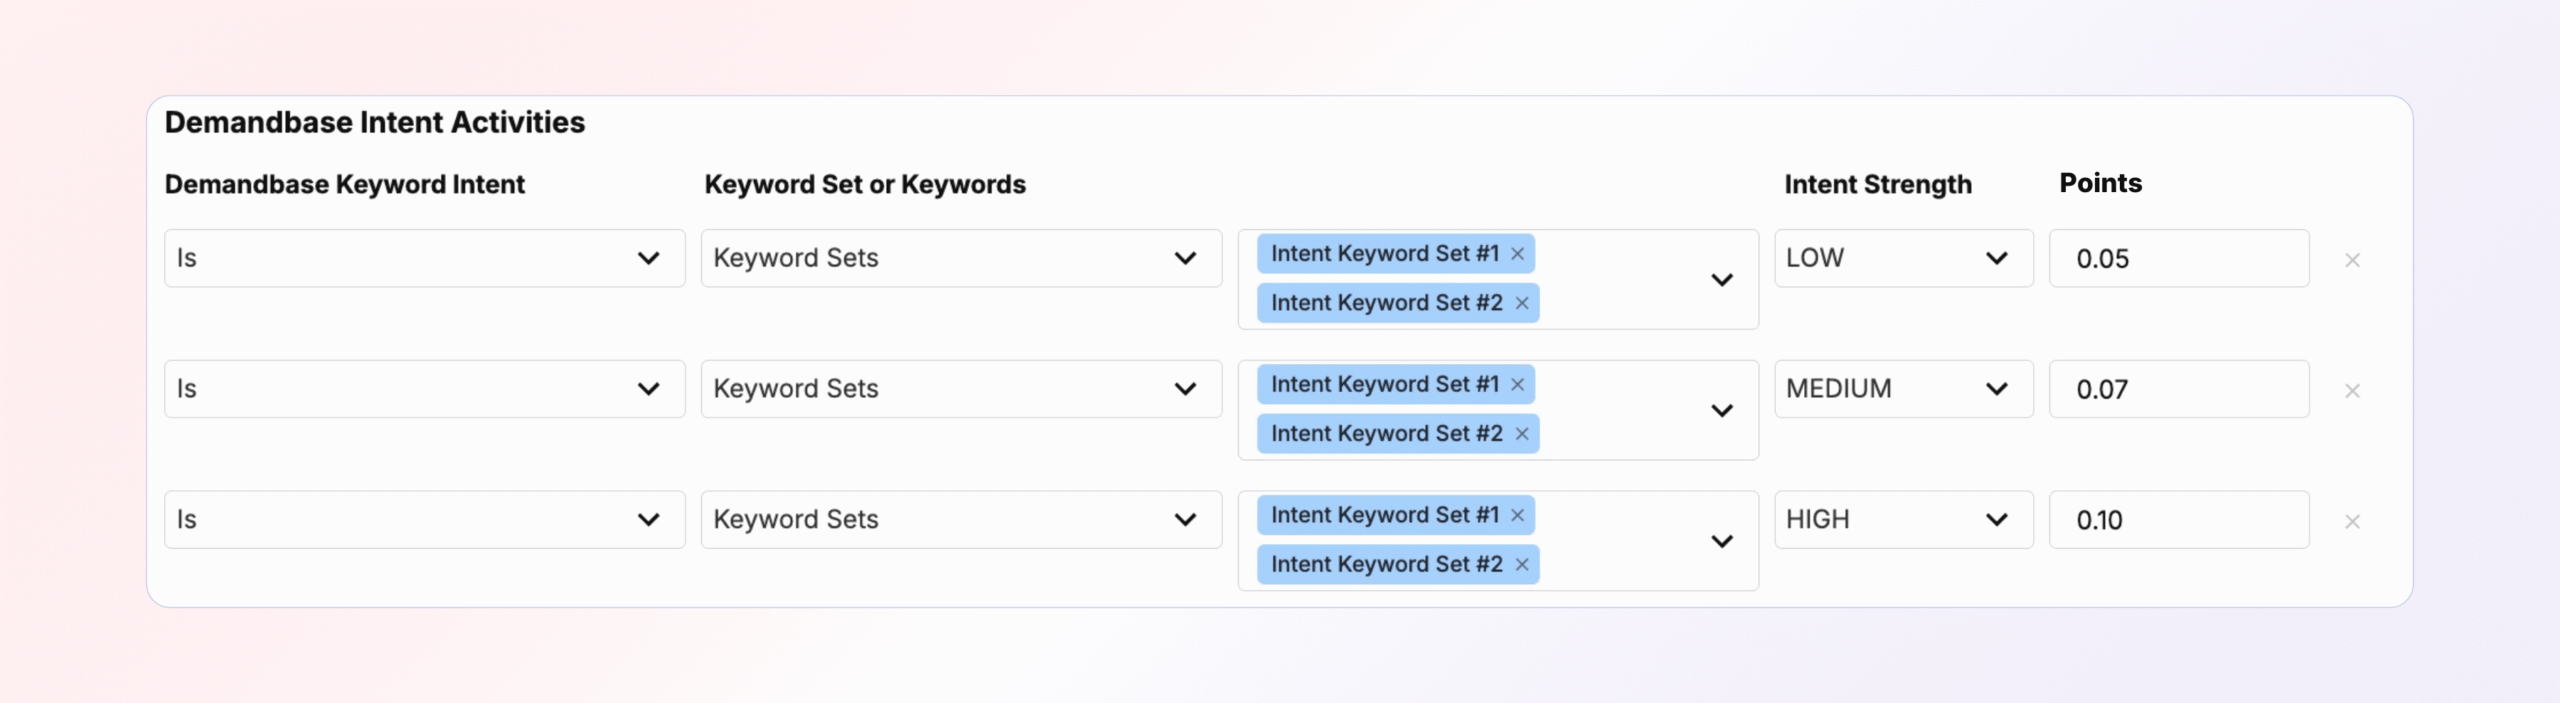Delete the LOW intent strength rule row

tap(2352, 260)
